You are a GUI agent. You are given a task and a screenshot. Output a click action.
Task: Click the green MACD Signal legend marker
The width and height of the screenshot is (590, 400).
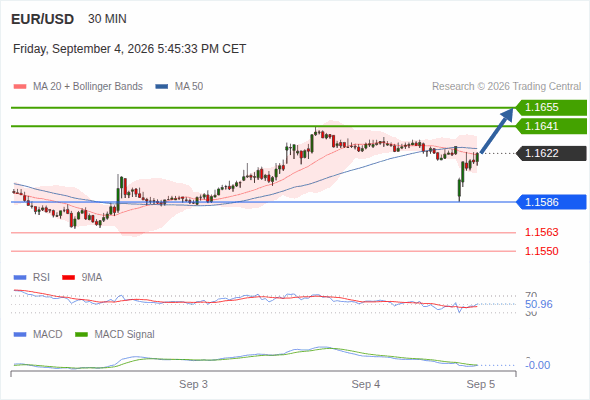81,335
